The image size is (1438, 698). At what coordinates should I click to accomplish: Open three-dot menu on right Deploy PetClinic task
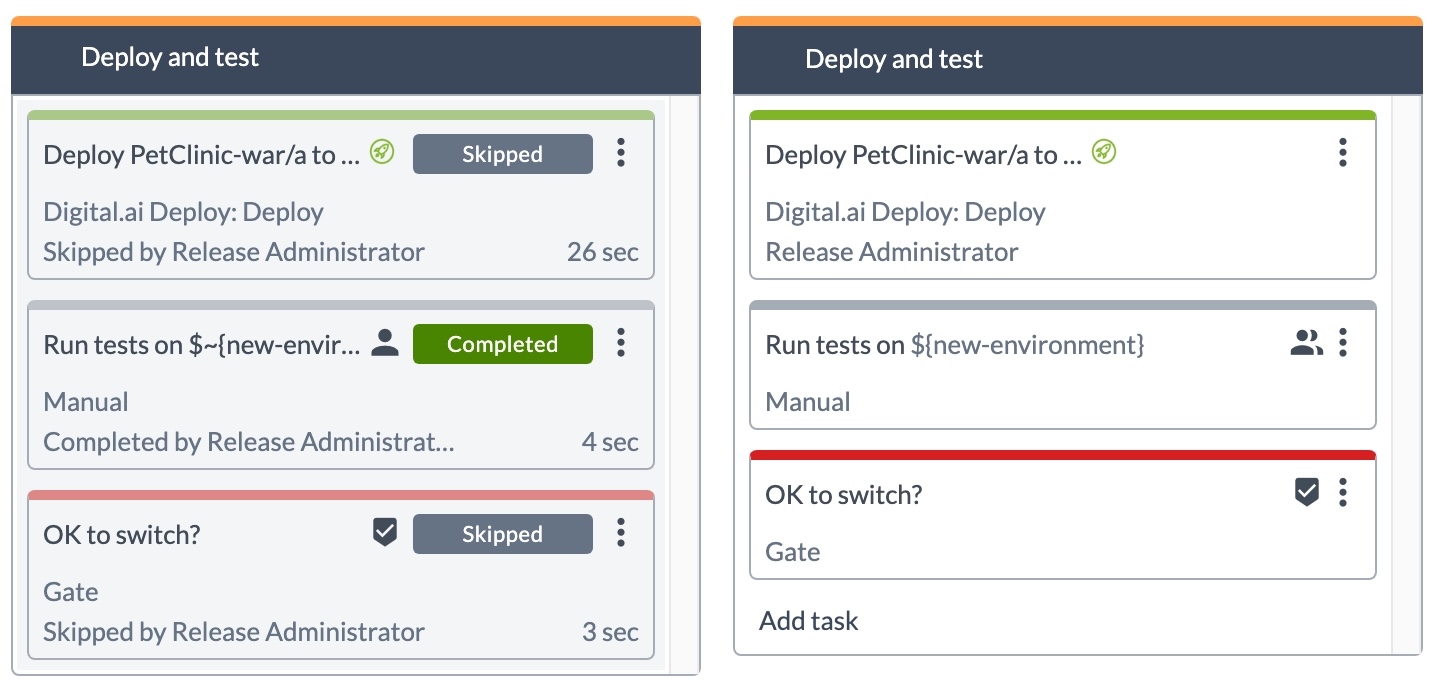click(1343, 153)
